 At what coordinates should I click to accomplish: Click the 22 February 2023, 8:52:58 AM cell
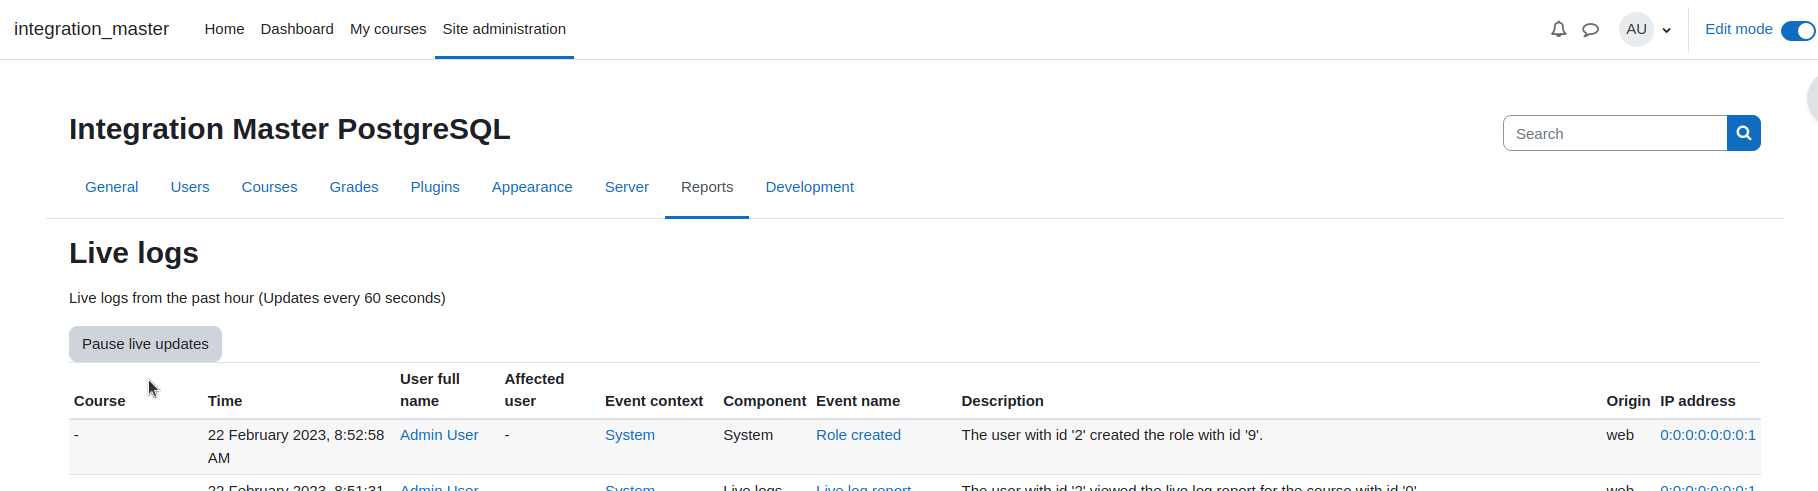click(296, 446)
